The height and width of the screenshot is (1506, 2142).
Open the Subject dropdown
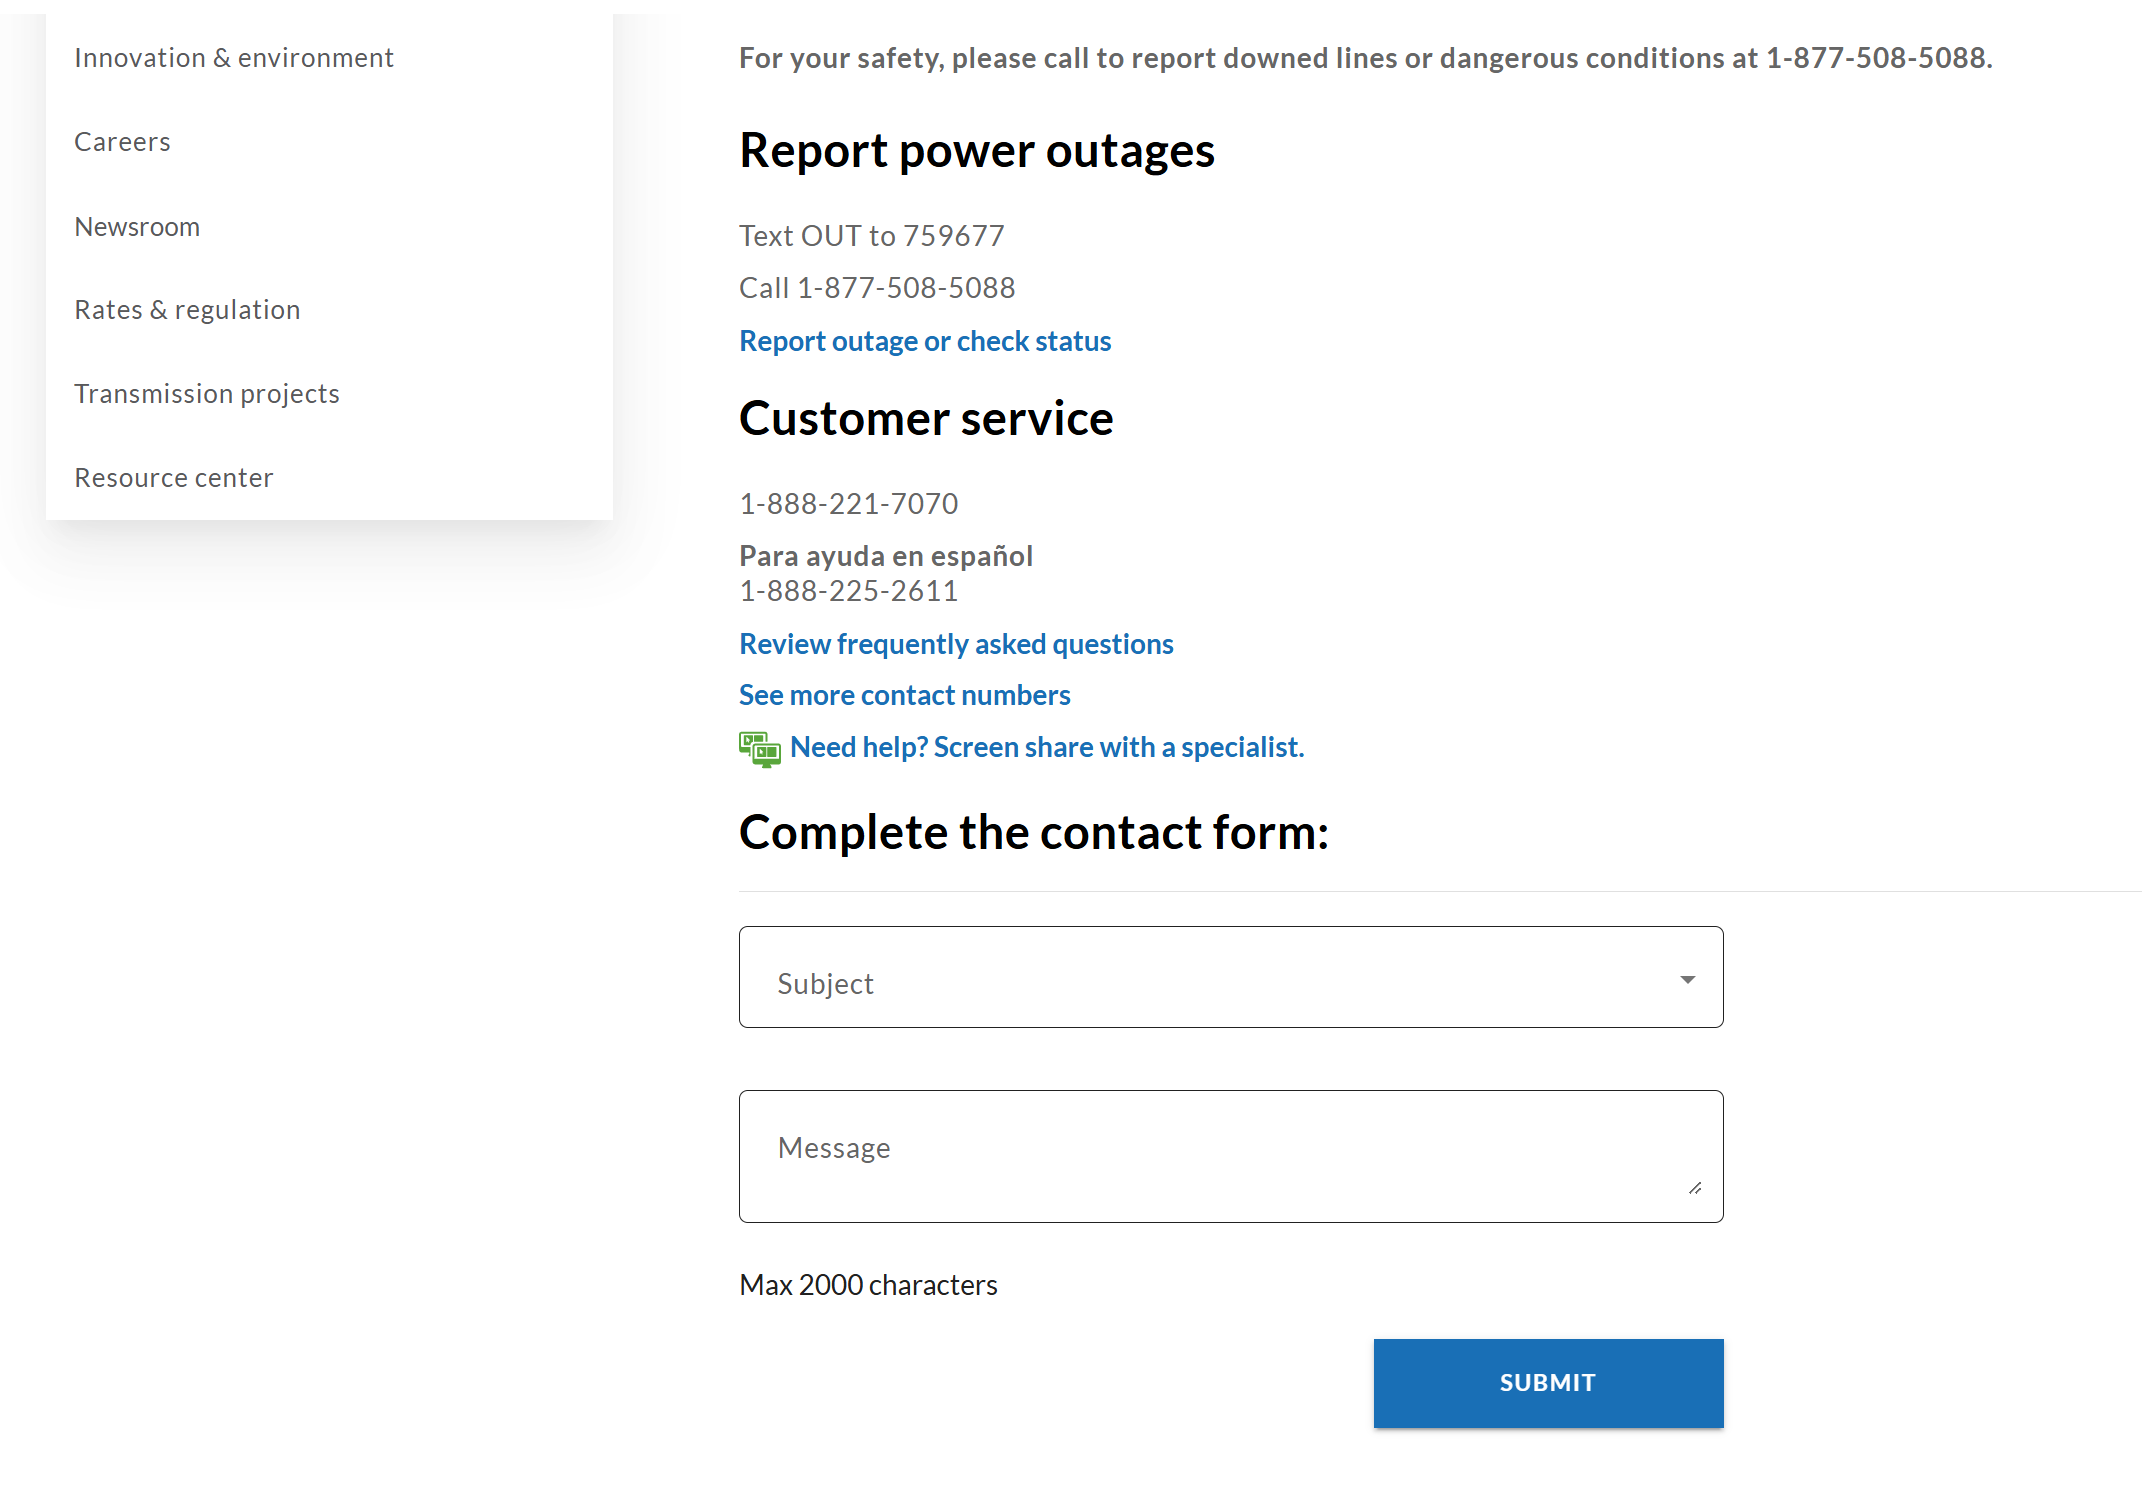coord(1231,977)
